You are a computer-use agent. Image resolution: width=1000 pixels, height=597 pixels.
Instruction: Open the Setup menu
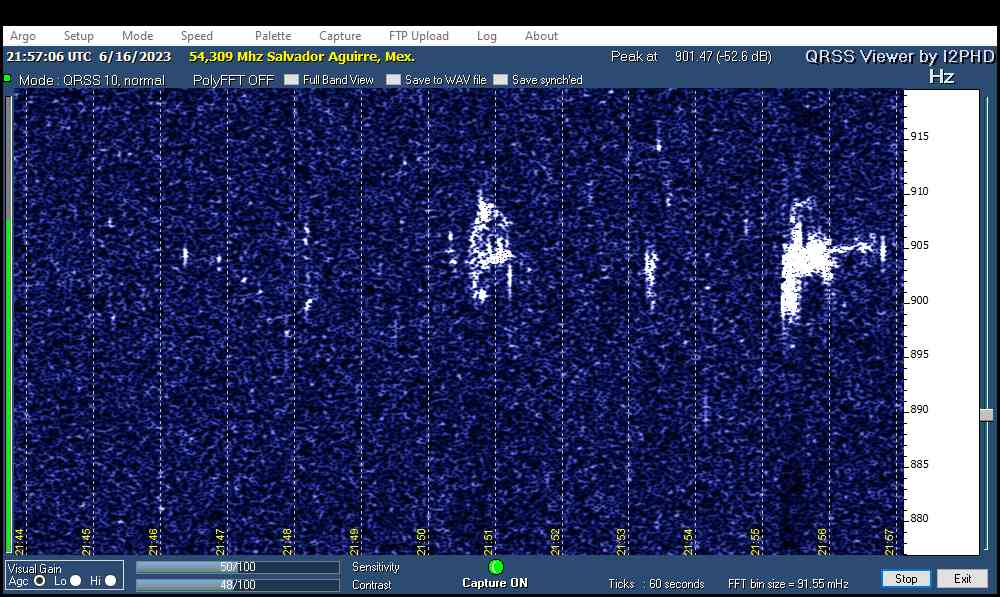click(x=78, y=36)
